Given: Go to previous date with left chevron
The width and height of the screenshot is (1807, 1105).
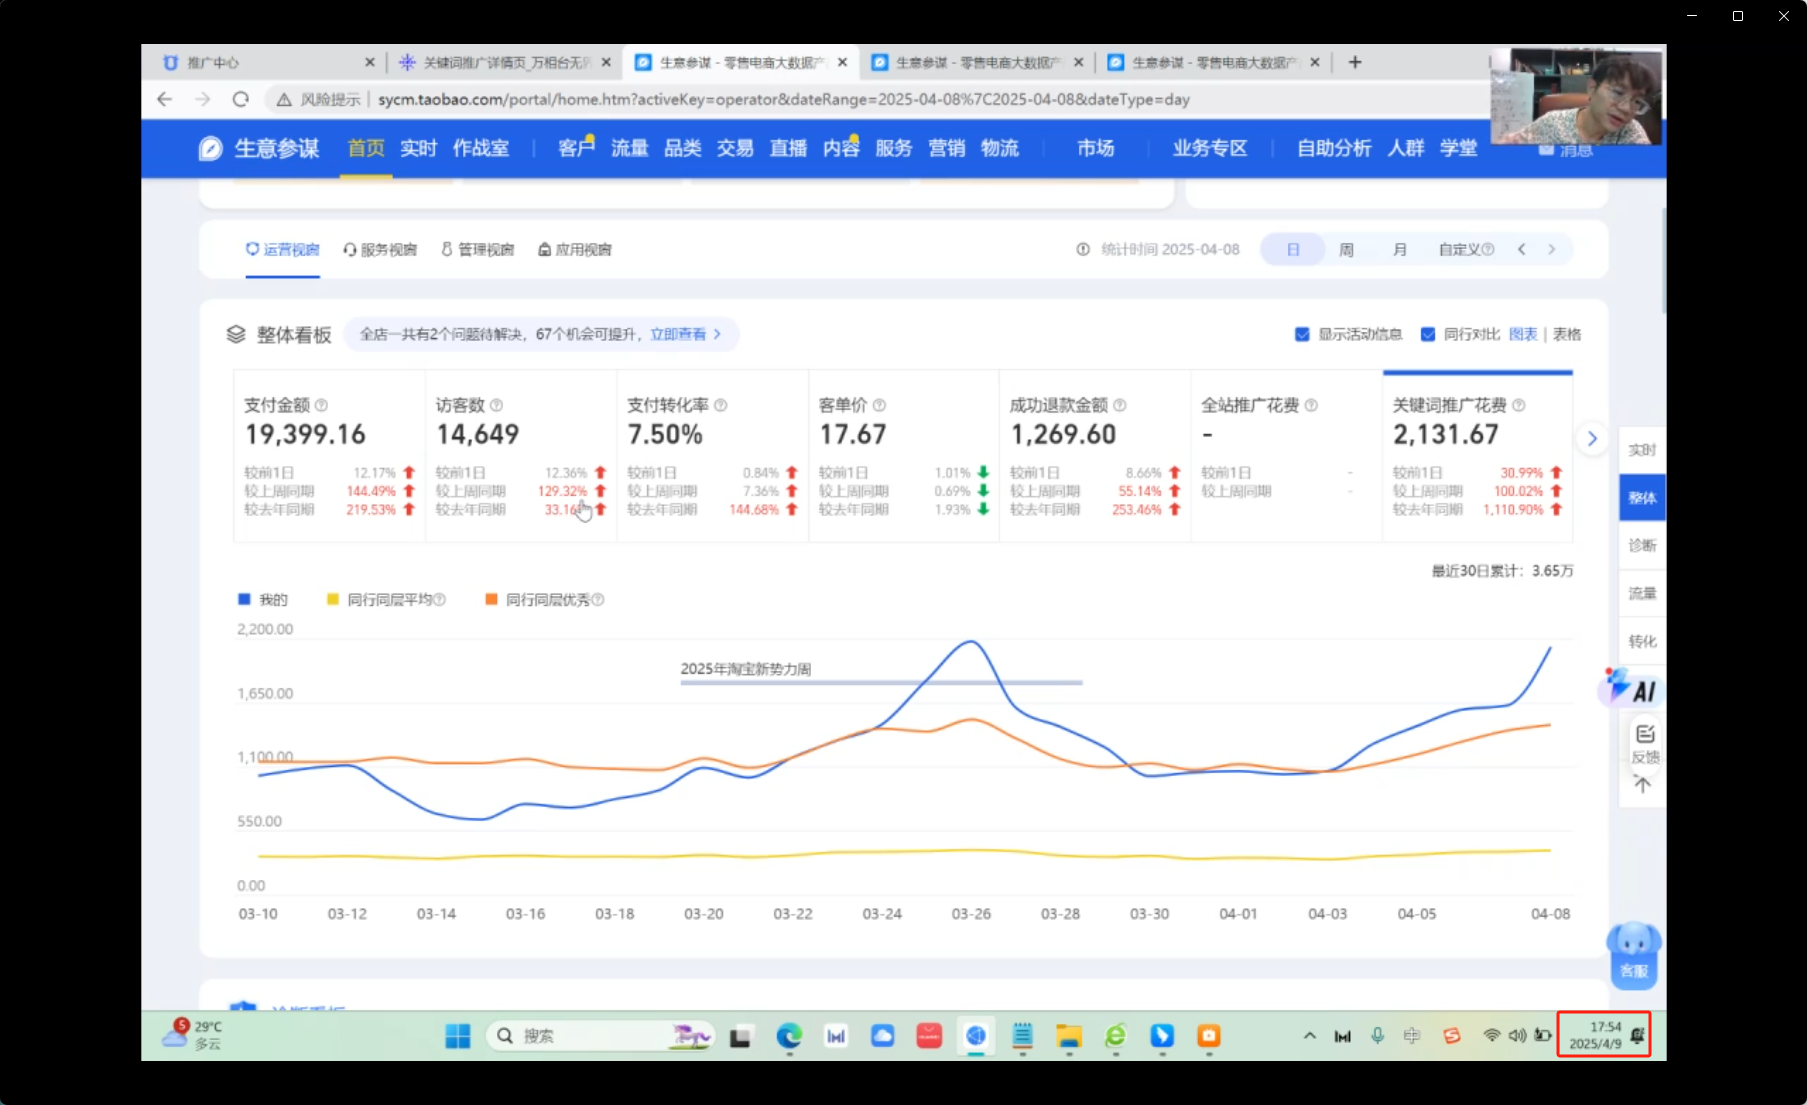Looking at the screenshot, I should (x=1521, y=249).
